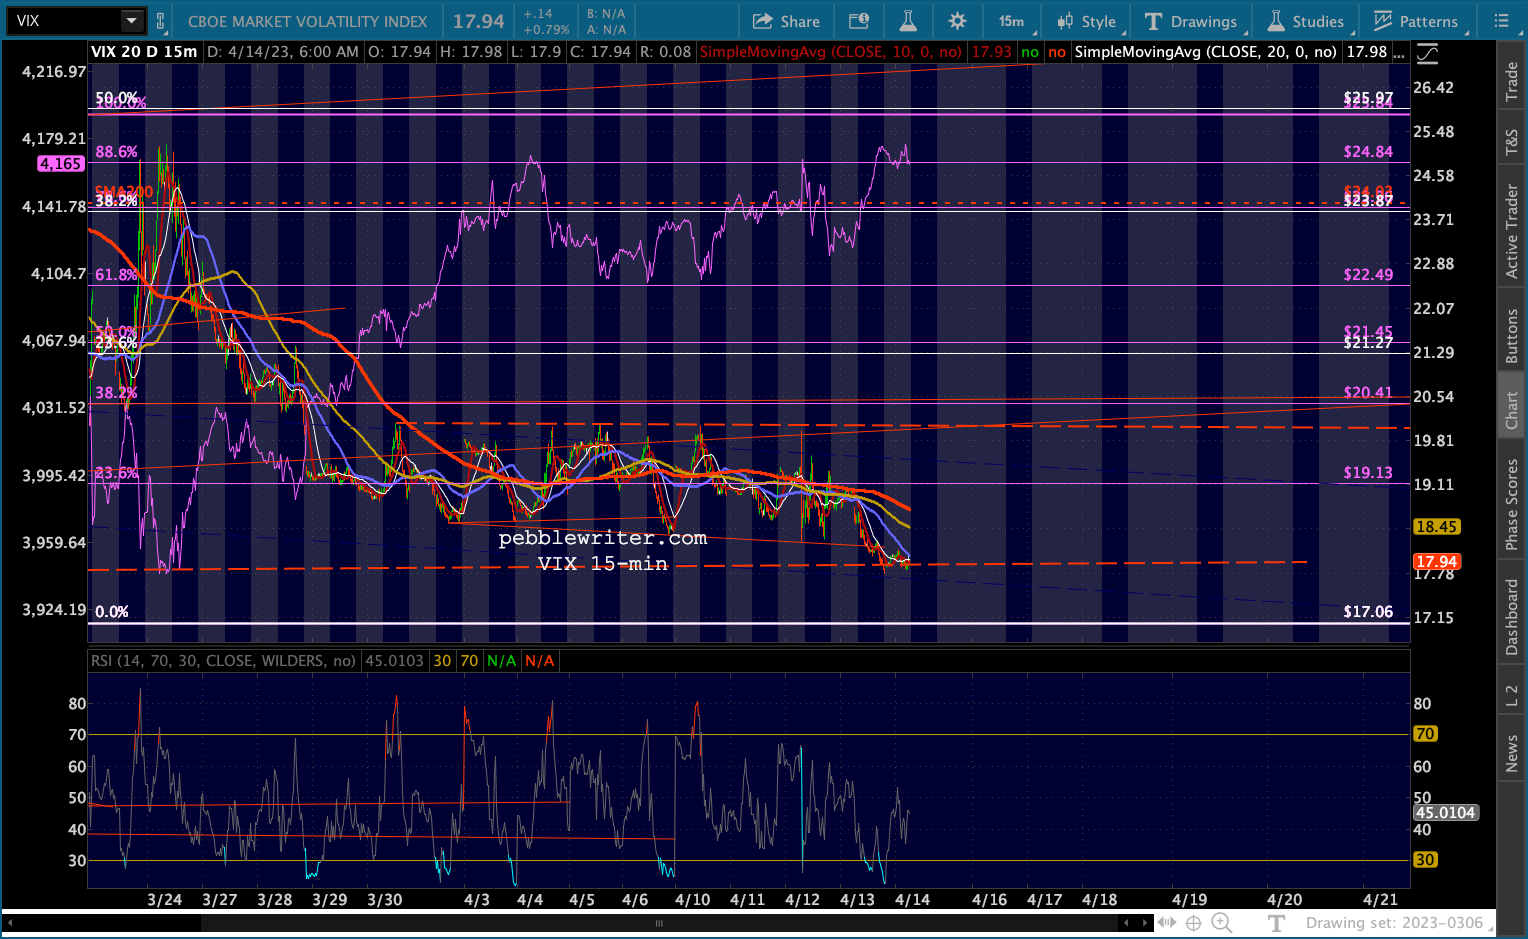Click the 15m time frame button
Viewport: 1528px width, 939px height.
[x=1011, y=21]
